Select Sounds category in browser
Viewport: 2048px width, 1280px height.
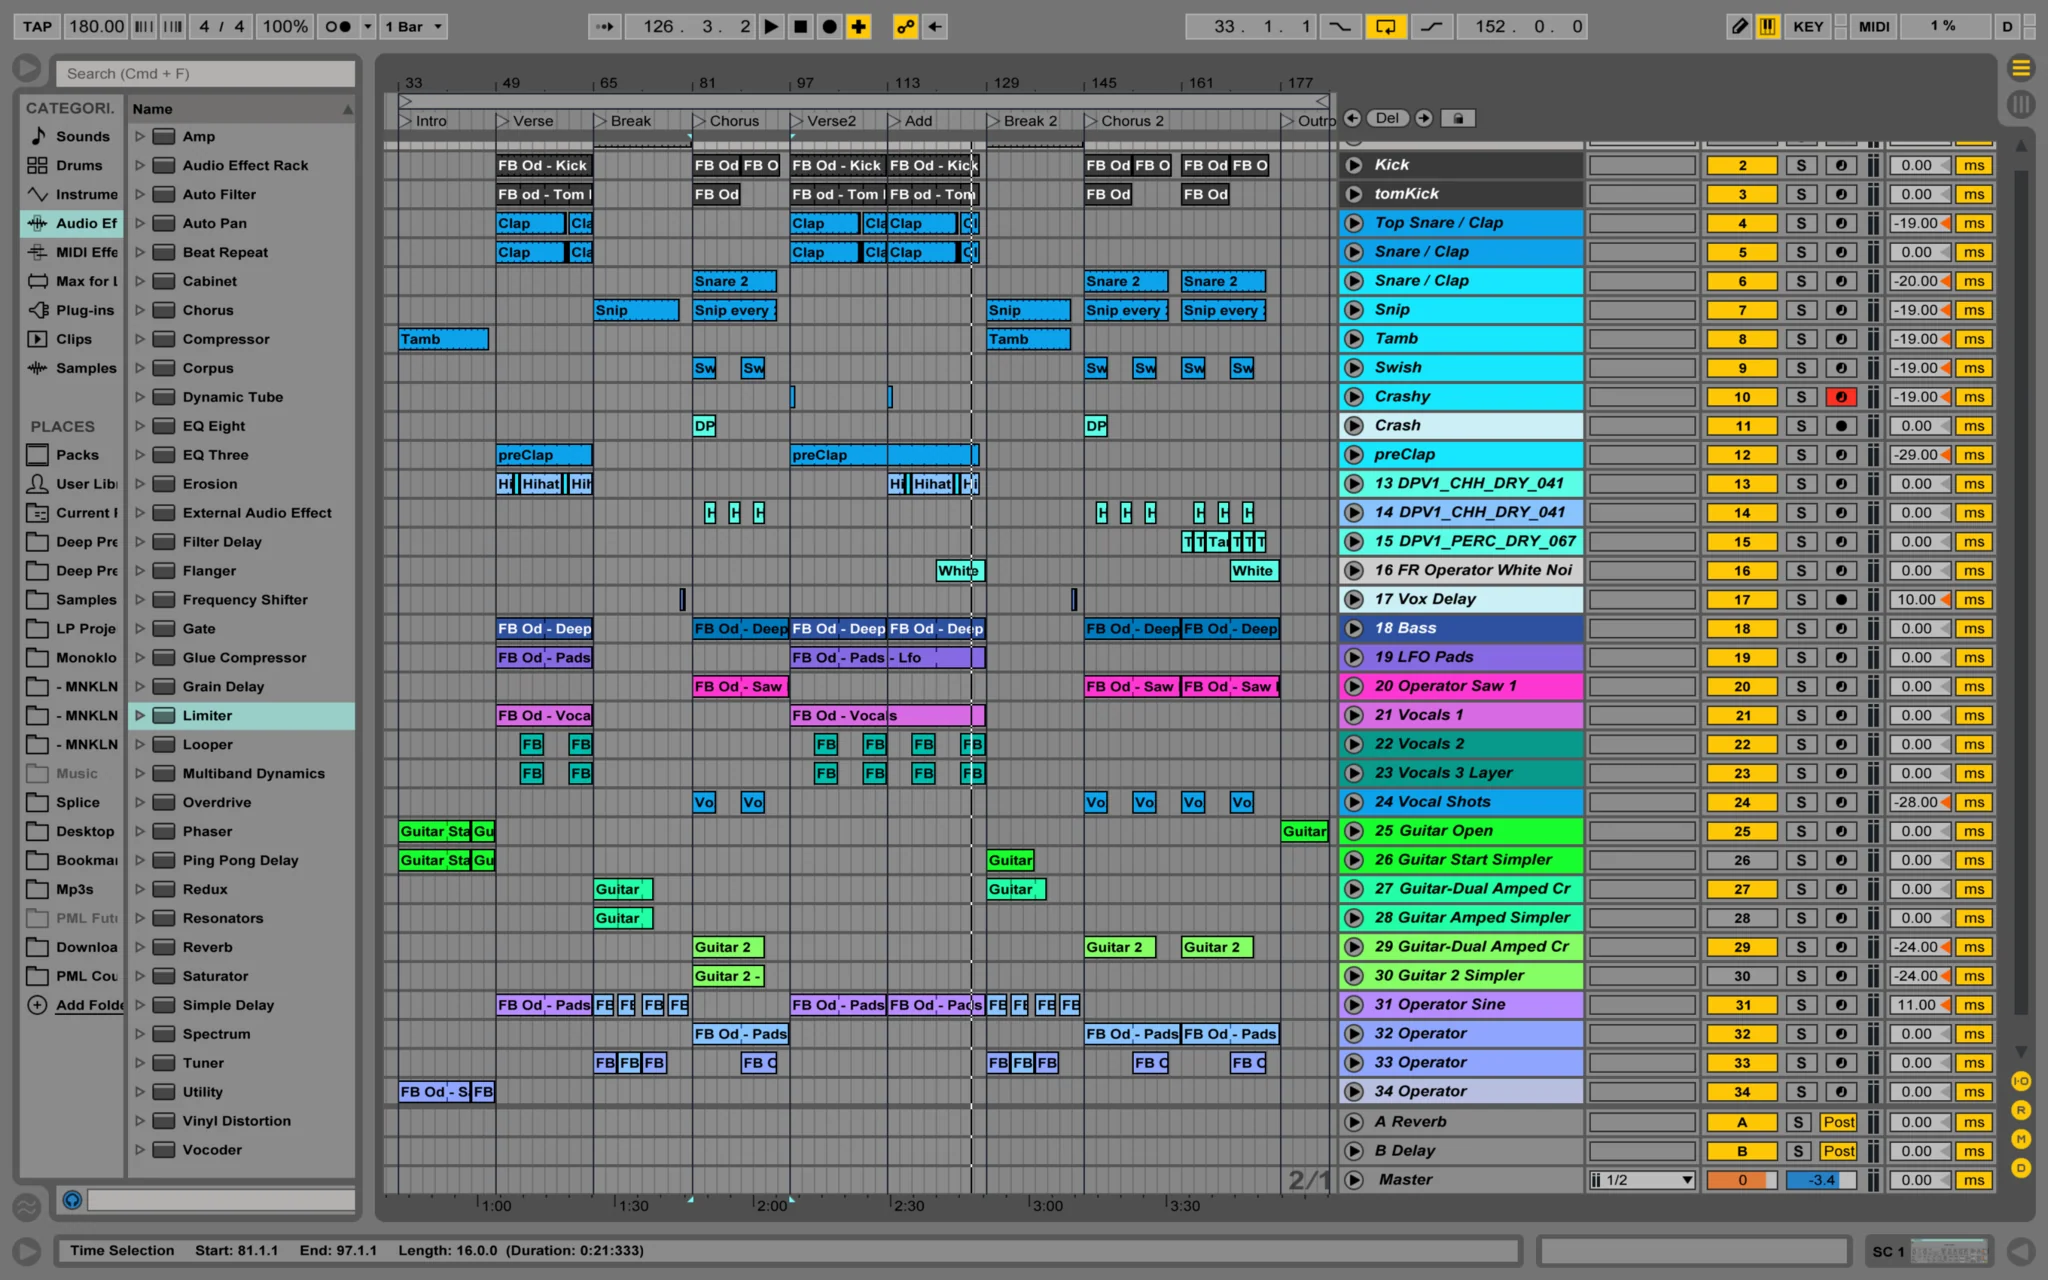pos(70,136)
